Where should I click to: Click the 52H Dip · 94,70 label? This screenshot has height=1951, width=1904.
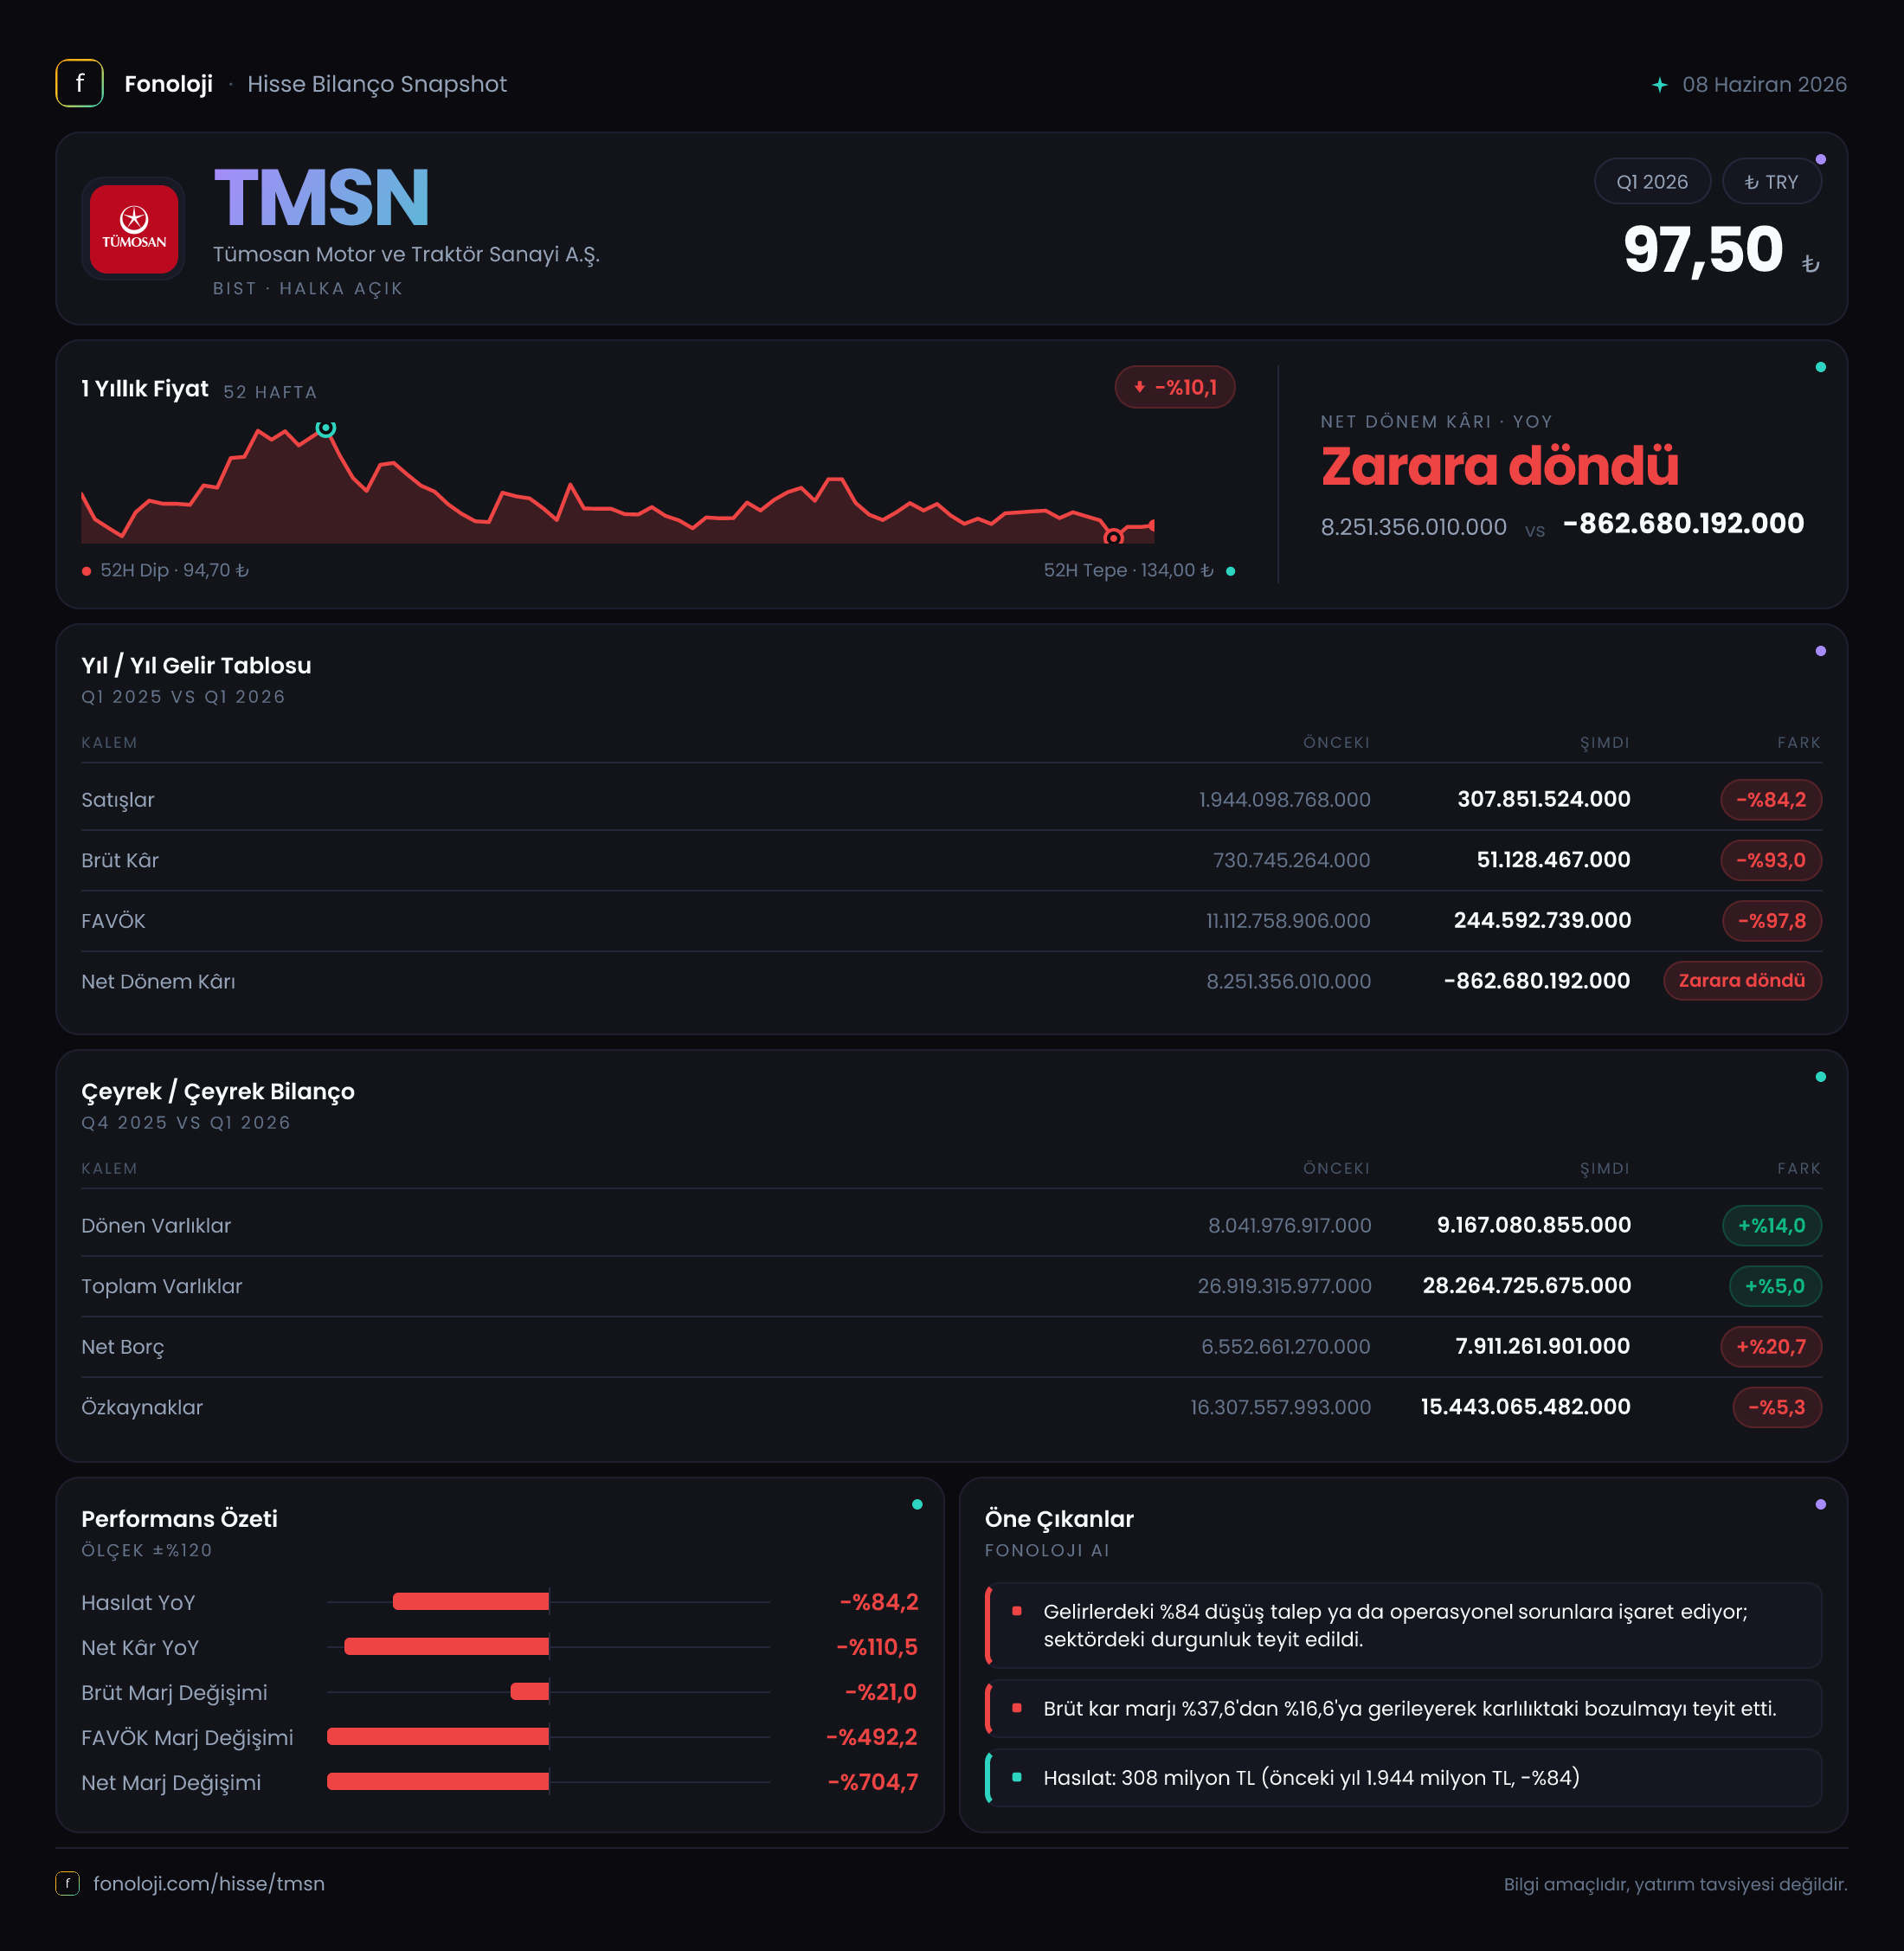coord(175,571)
